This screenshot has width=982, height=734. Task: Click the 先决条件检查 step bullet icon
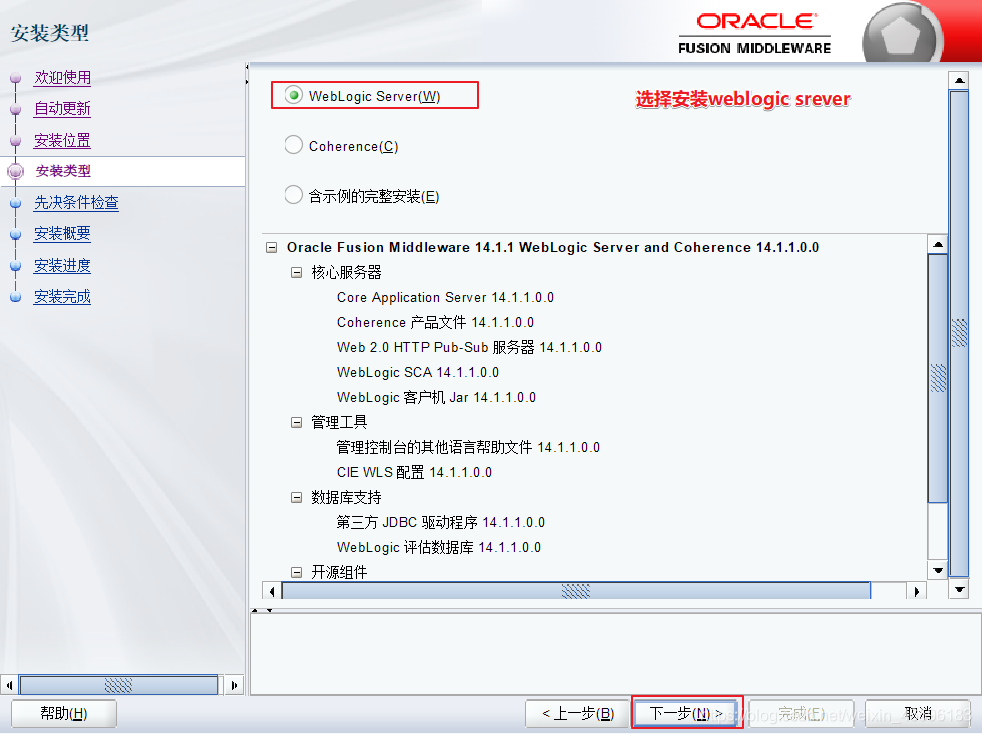coord(16,203)
